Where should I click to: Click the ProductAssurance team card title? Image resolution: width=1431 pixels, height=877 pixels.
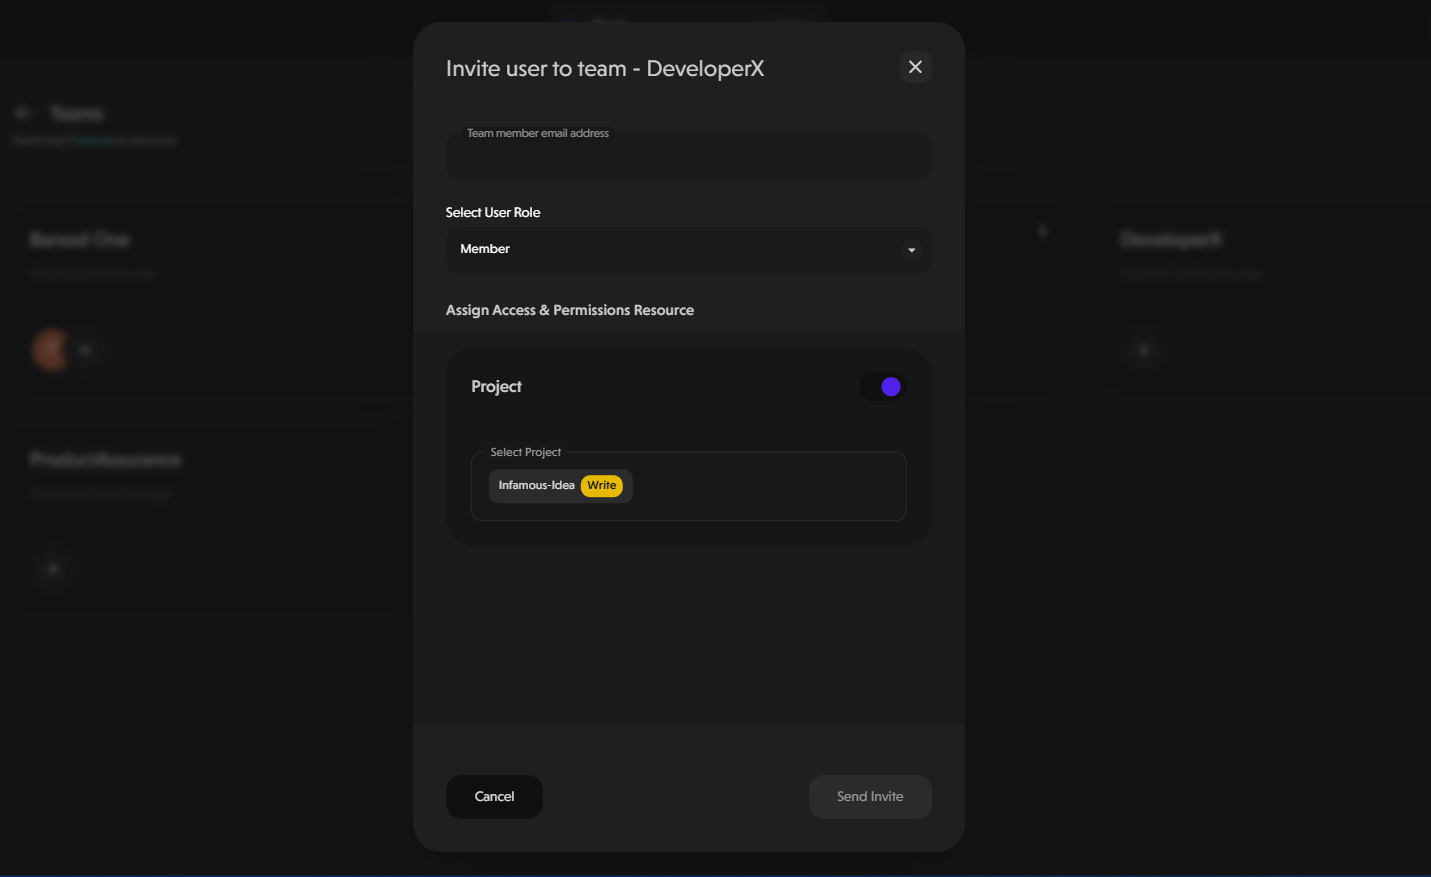[105, 459]
